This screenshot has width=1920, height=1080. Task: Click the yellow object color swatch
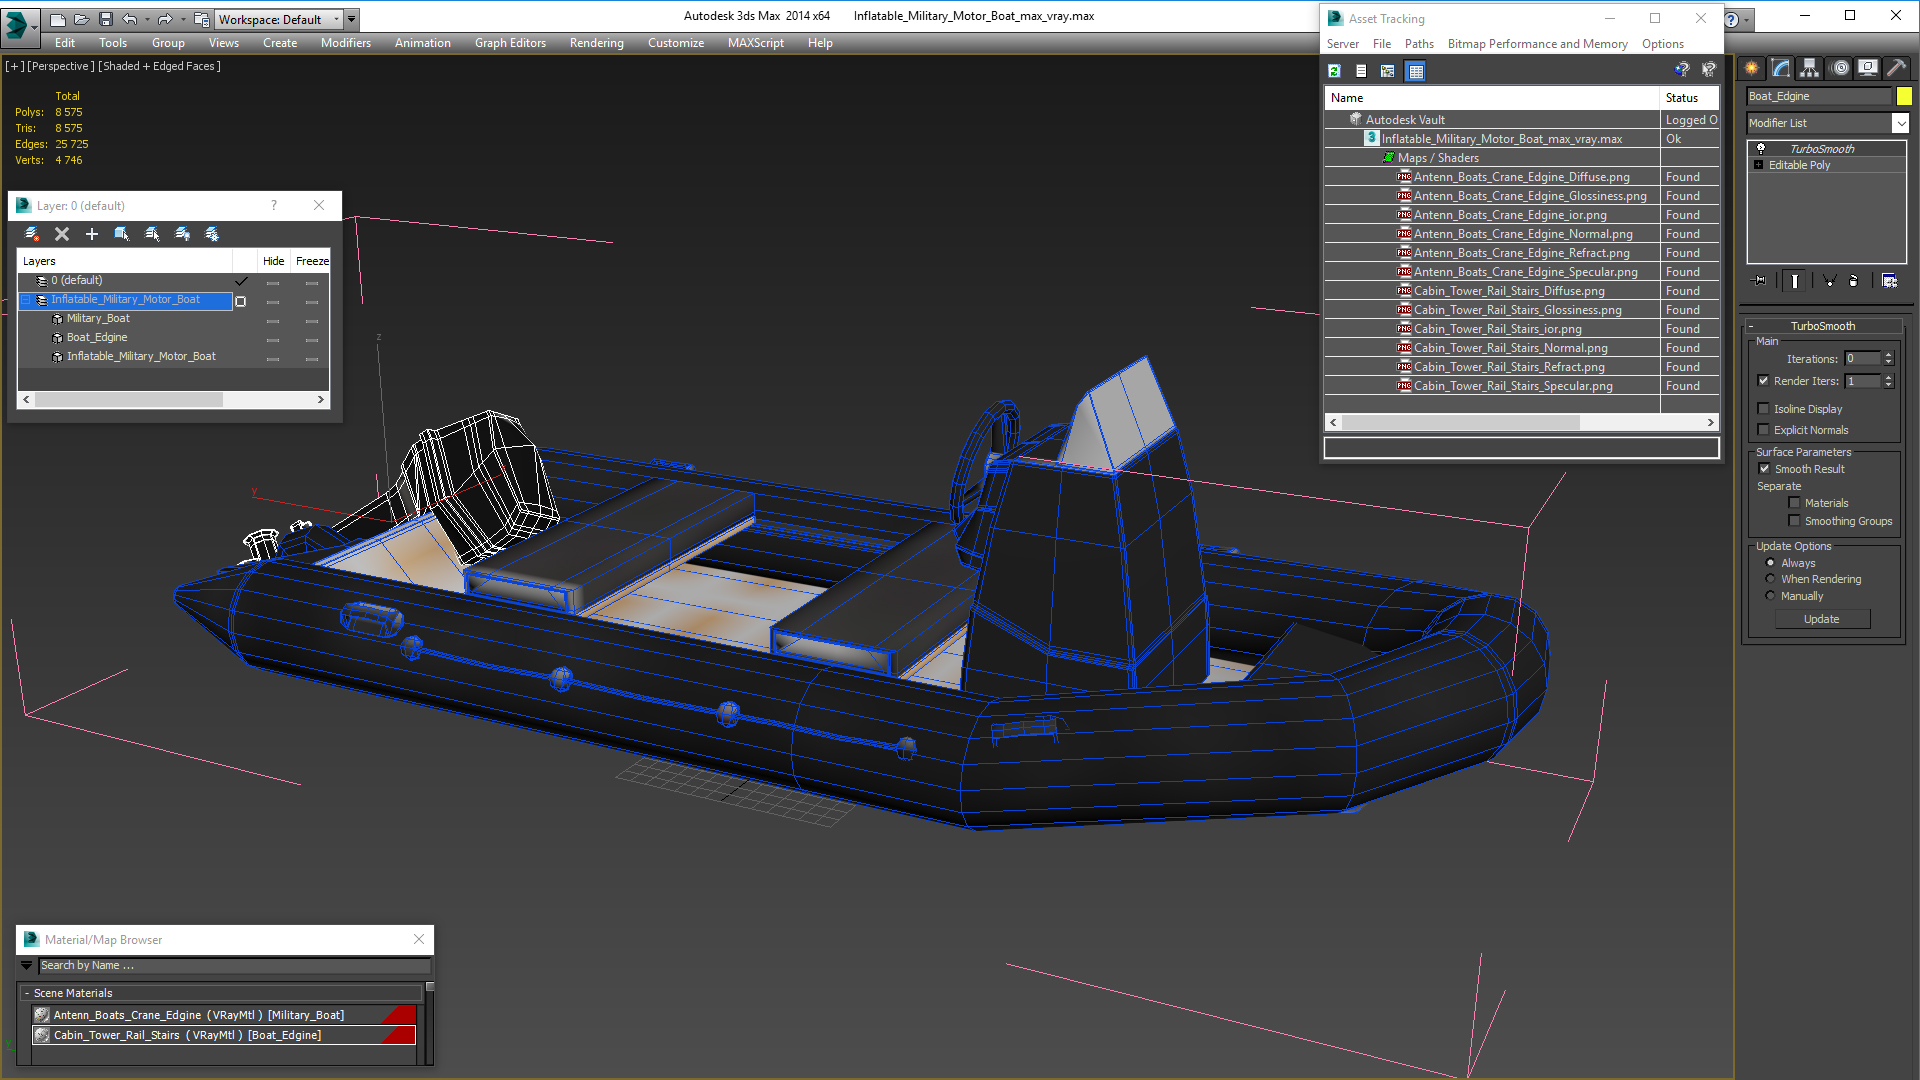coord(1904,96)
